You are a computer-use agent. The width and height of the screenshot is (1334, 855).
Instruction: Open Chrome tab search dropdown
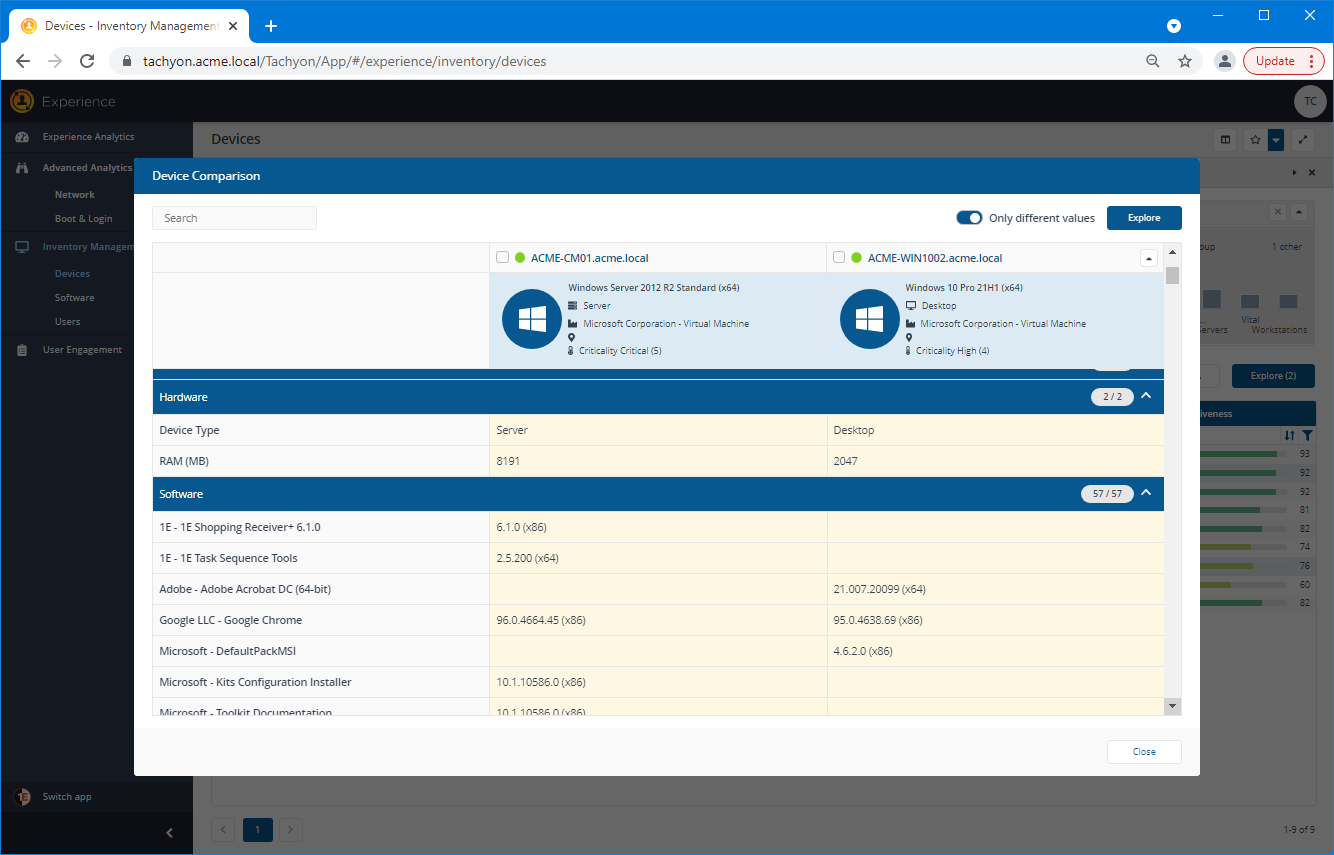point(1174,26)
